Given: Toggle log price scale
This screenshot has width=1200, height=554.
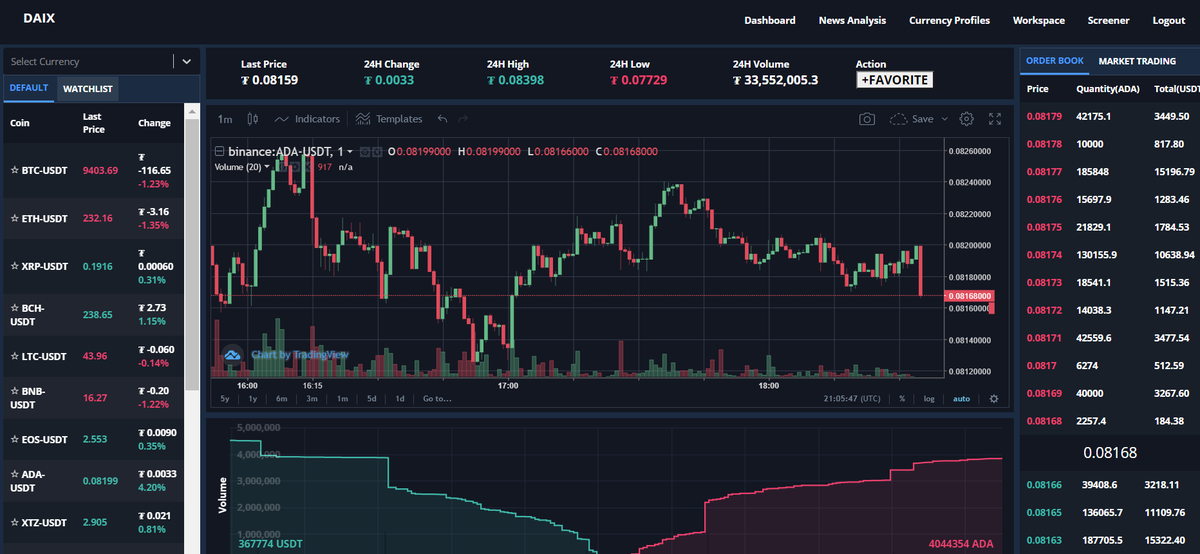Looking at the screenshot, I should (x=929, y=398).
